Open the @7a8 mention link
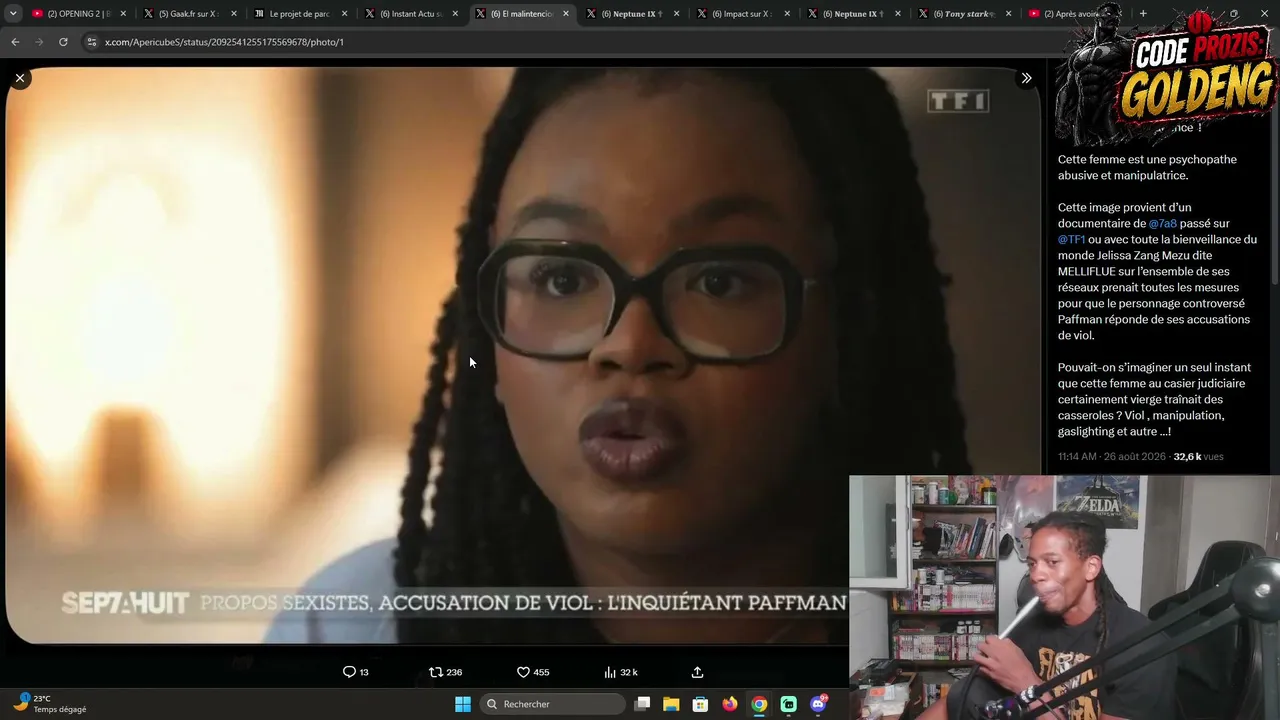1280x720 pixels. pos(1162,224)
